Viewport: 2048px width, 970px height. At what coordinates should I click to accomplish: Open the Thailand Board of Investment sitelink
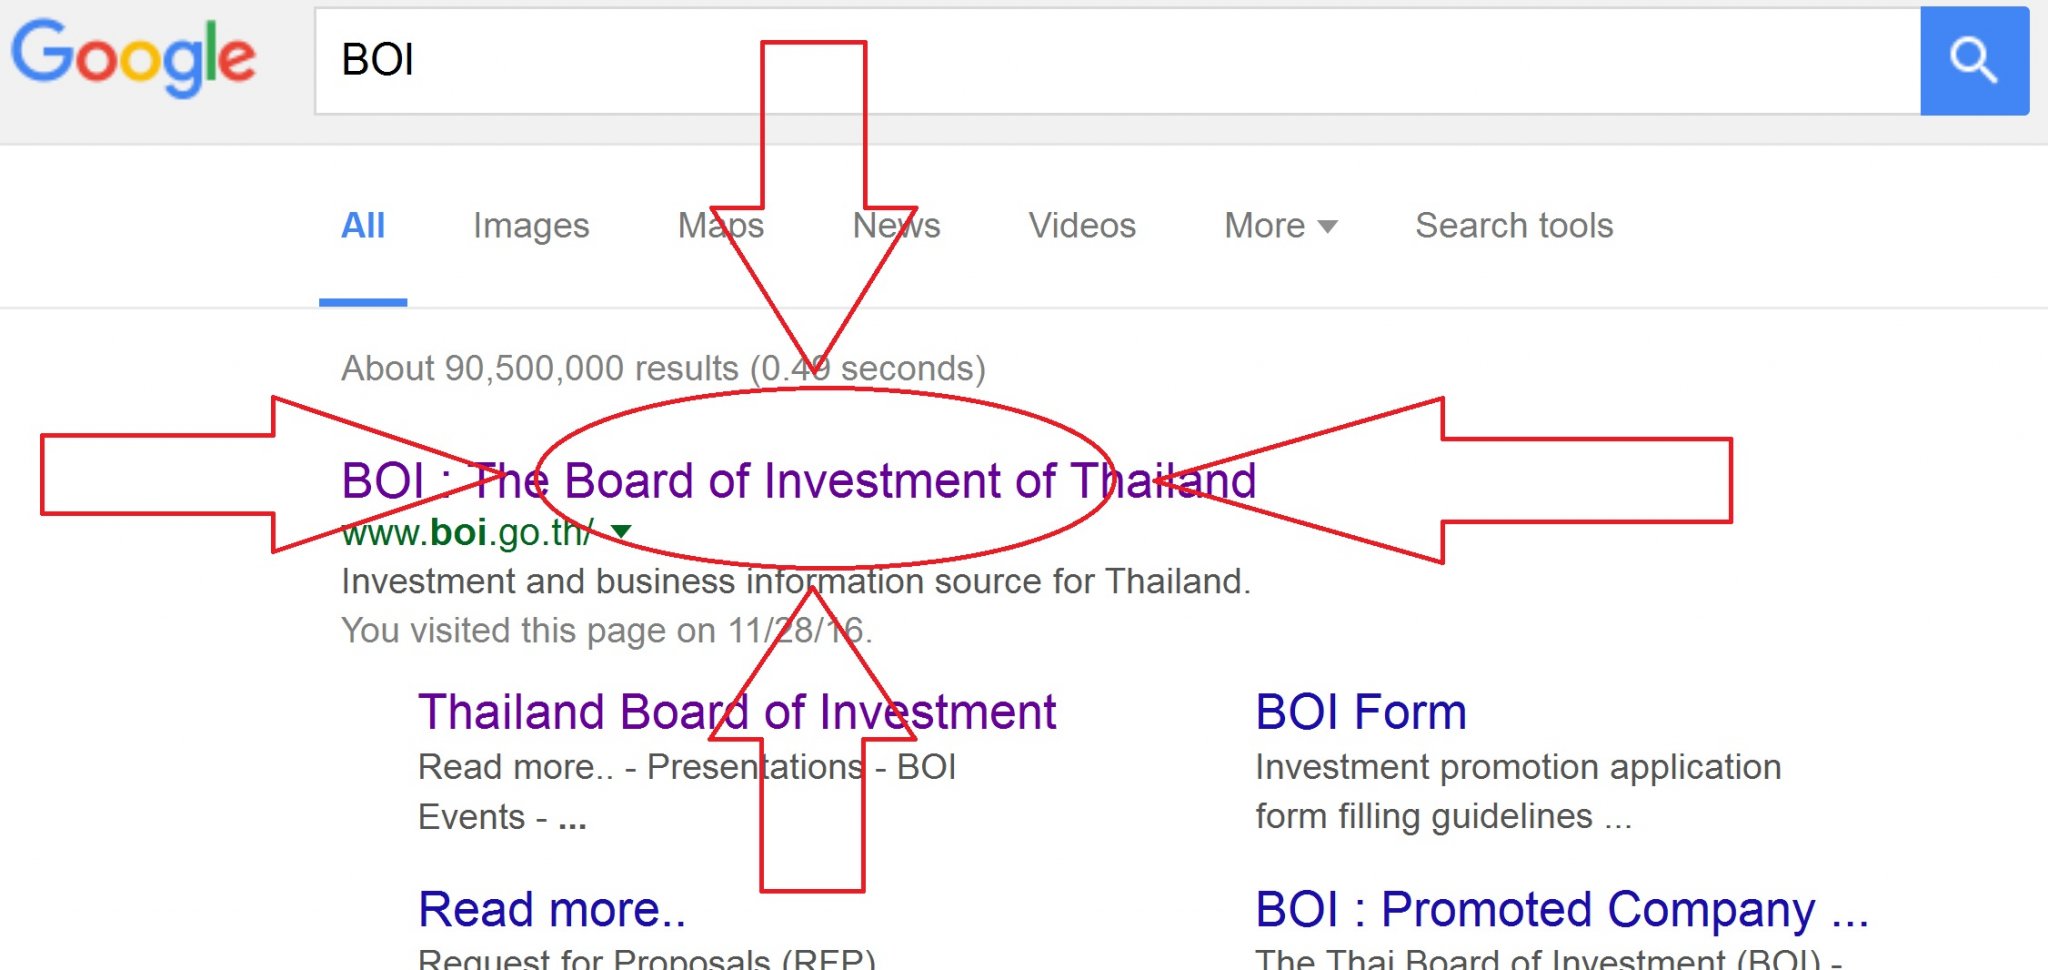tap(737, 712)
